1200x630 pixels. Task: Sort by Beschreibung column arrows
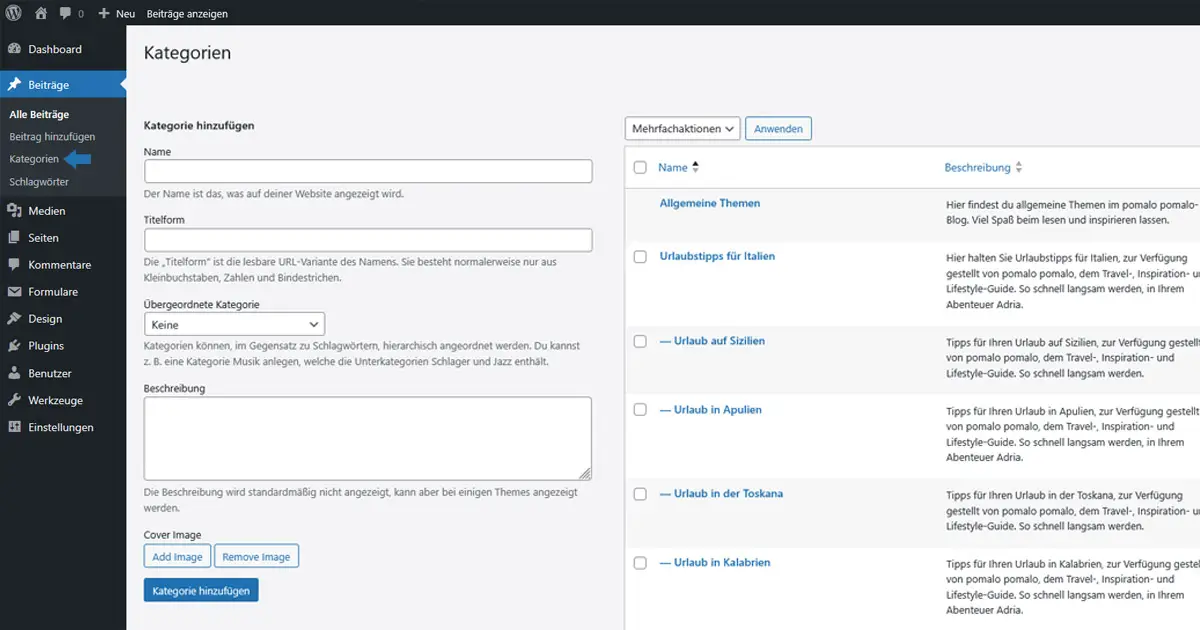(x=1019, y=168)
